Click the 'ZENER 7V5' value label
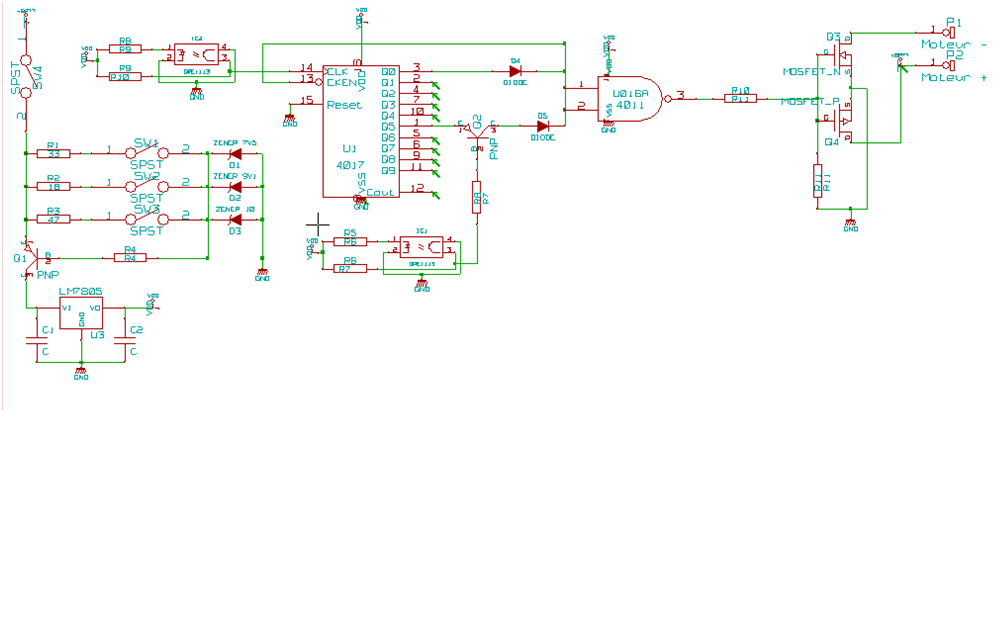The image size is (1008, 630). [x=235, y=143]
